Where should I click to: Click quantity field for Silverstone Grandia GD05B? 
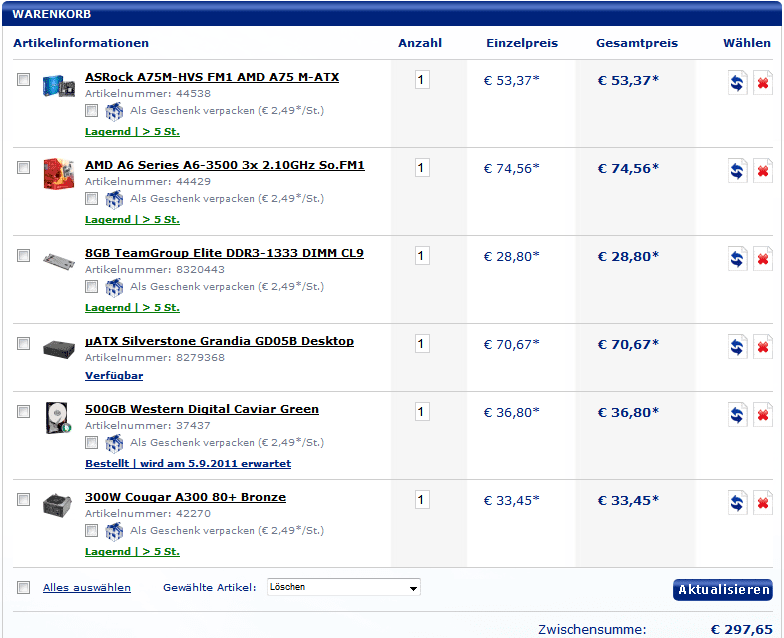click(x=422, y=344)
